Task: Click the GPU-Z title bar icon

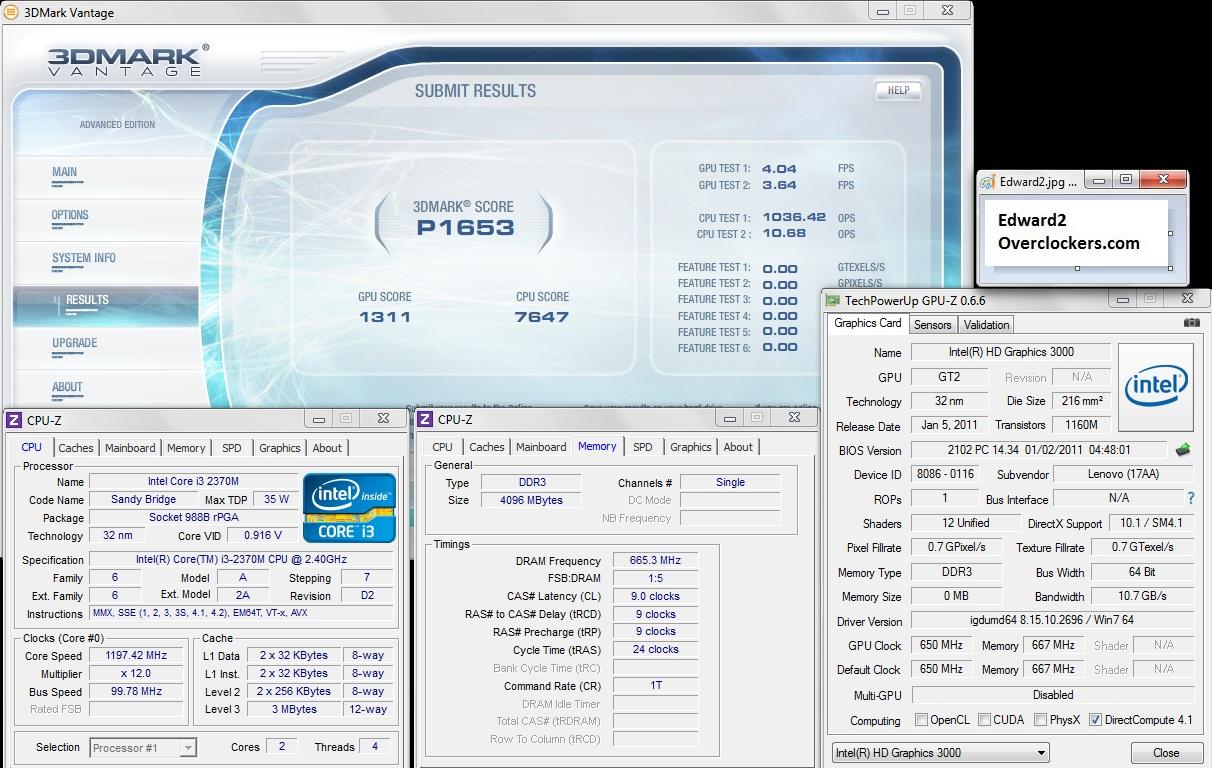Action: (x=833, y=300)
